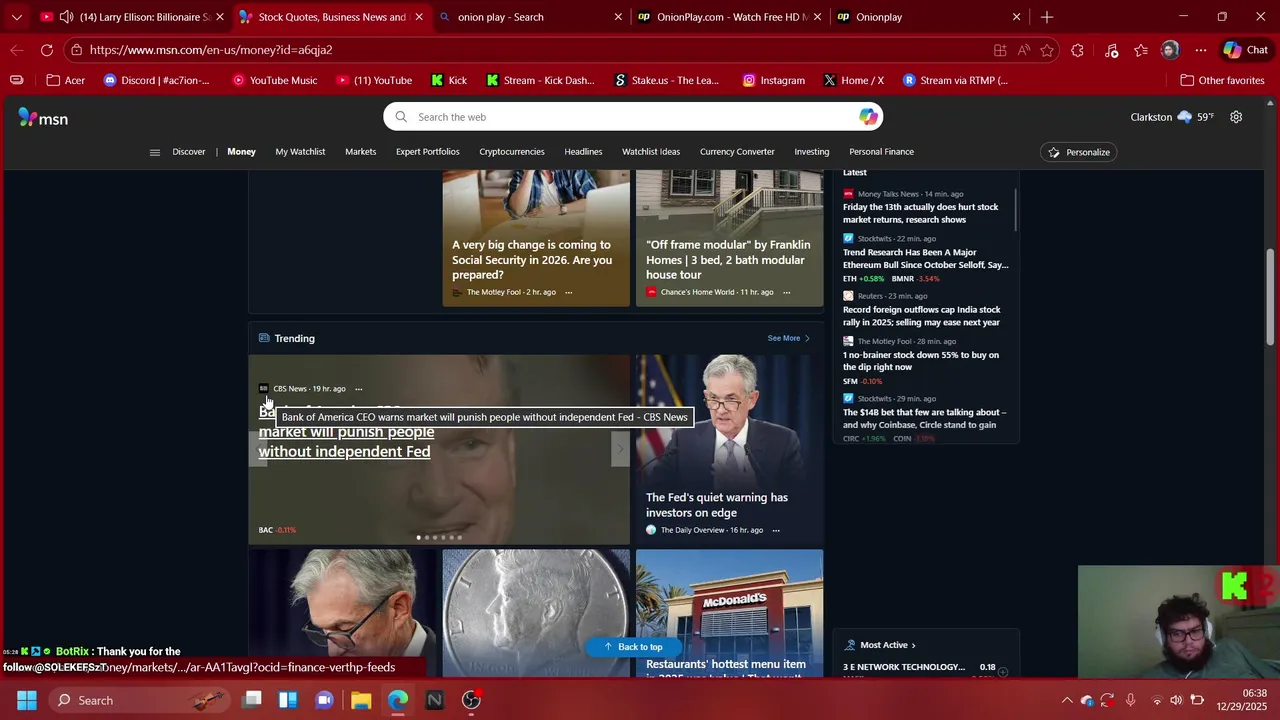Open Cryptocurrencies nav item
The width and height of the screenshot is (1280, 720).
click(511, 152)
